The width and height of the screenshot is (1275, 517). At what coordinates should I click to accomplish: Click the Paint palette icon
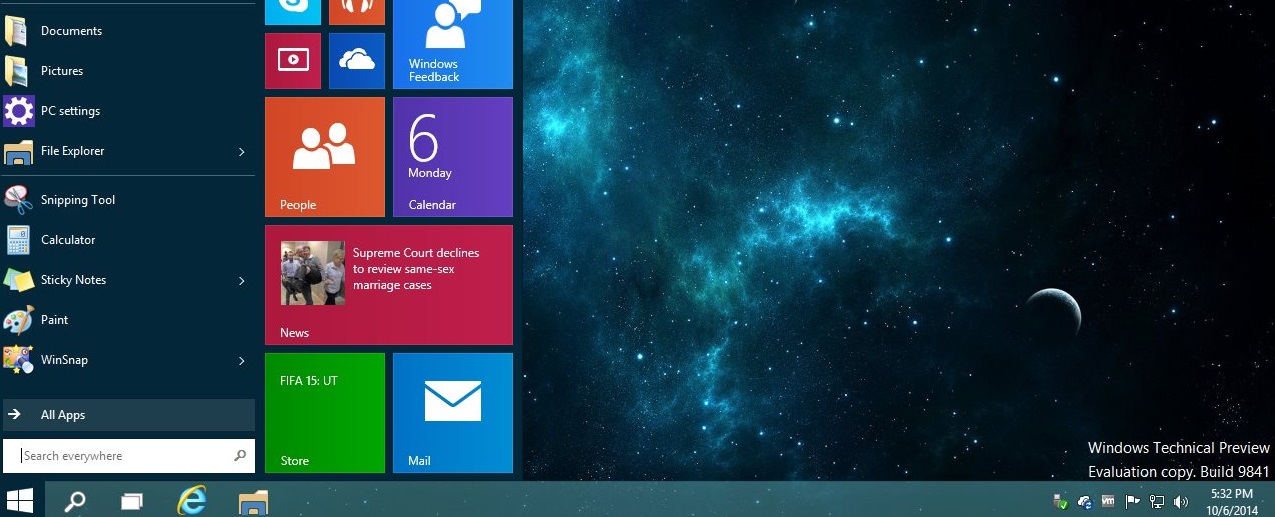(19, 320)
